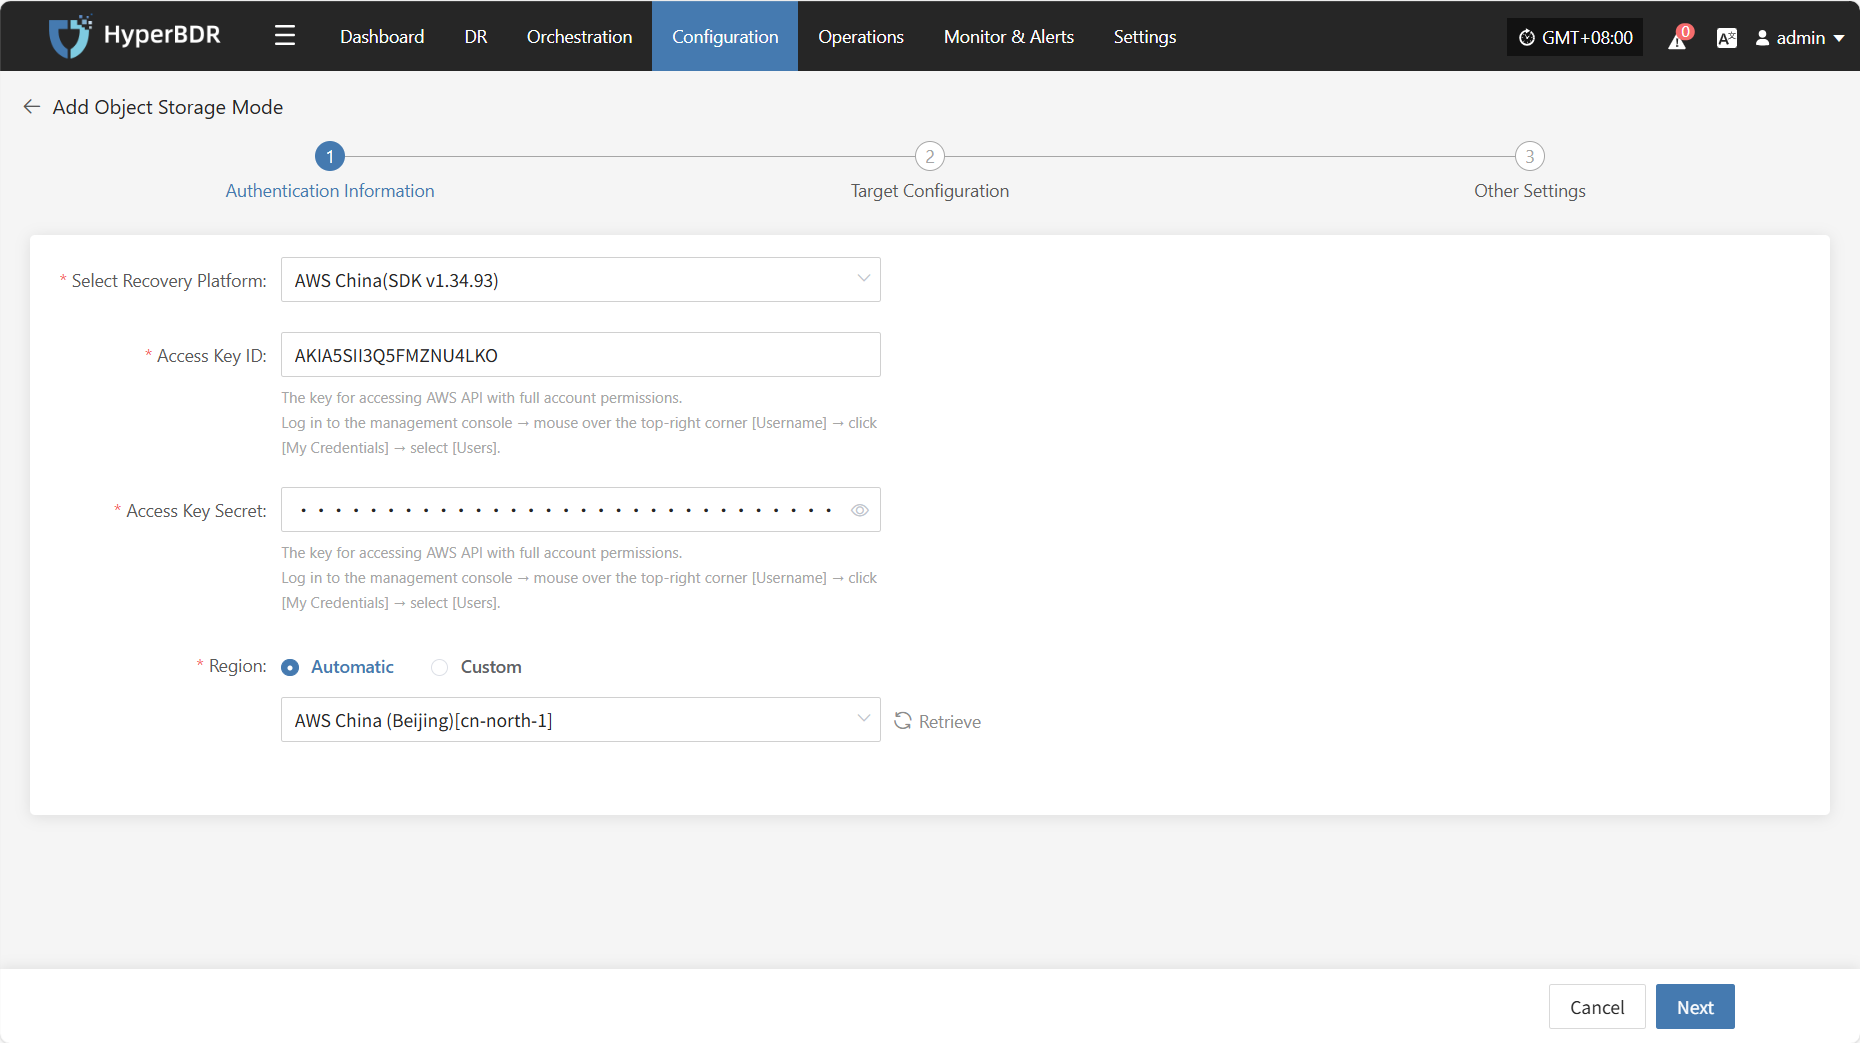Open the GMT+08:00 timezone selector
This screenshot has width=1860, height=1043.
pos(1575,37)
